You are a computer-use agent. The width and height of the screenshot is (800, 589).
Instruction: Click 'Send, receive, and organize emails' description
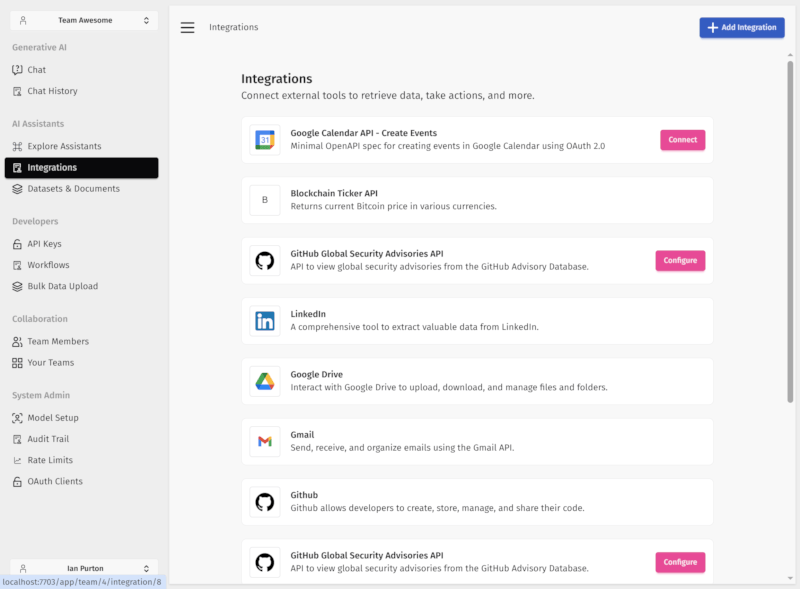[x=402, y=448]
